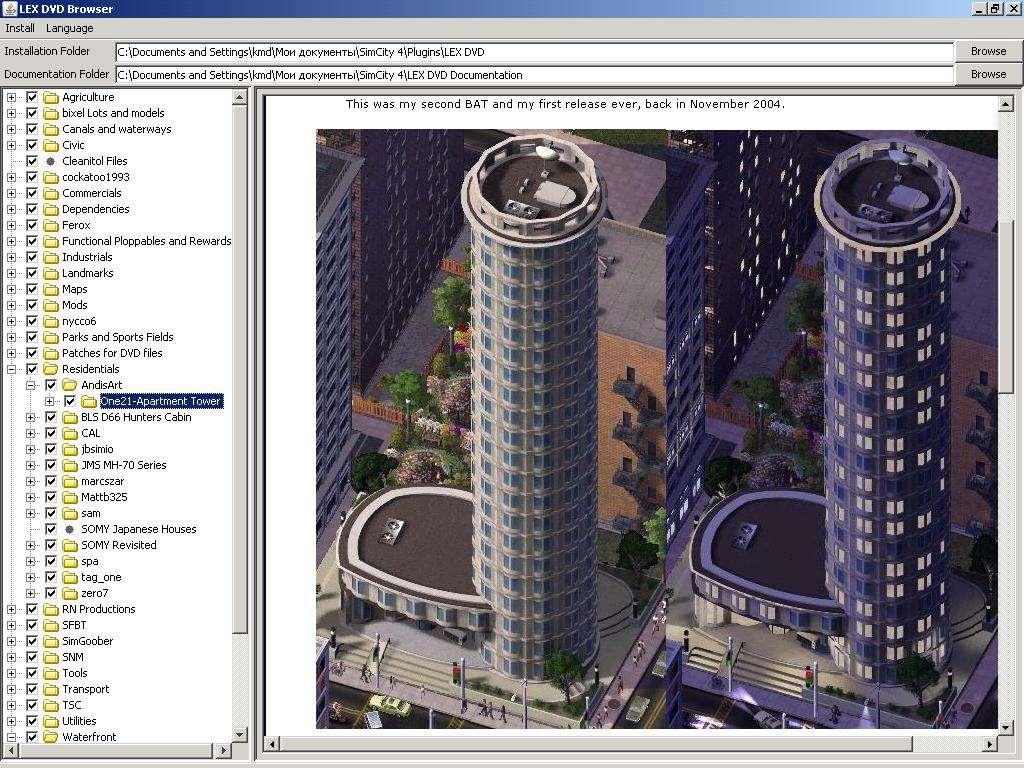Click the LEX DVD Browser Java title icon
The height and width of the screenshot is (768, 1024).
click(x=10, y=8)
